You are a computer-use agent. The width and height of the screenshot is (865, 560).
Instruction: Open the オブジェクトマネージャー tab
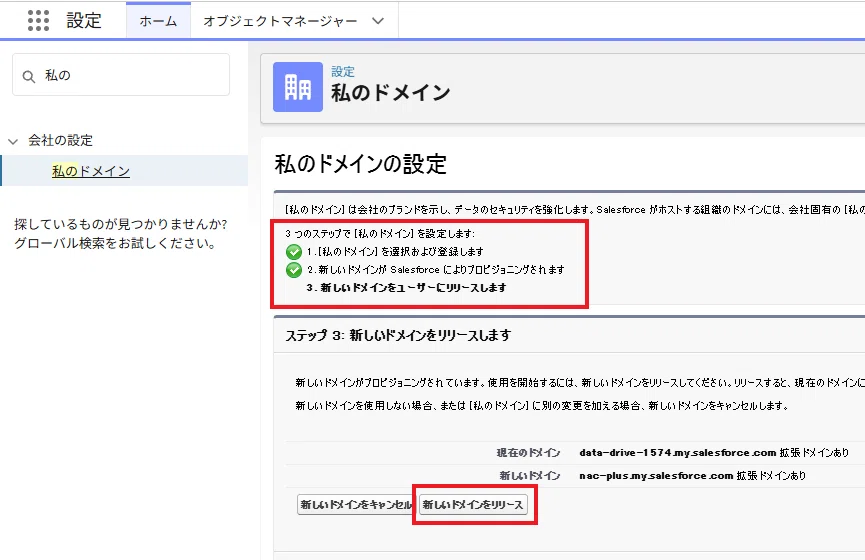coord(280,21)
